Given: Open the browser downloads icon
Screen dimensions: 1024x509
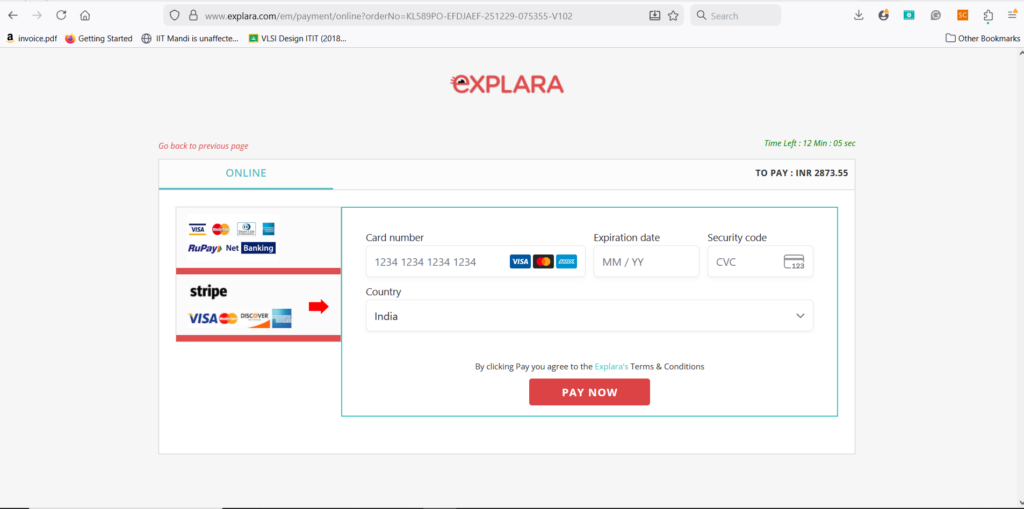Looking at the screenshot, I should 858,15.
